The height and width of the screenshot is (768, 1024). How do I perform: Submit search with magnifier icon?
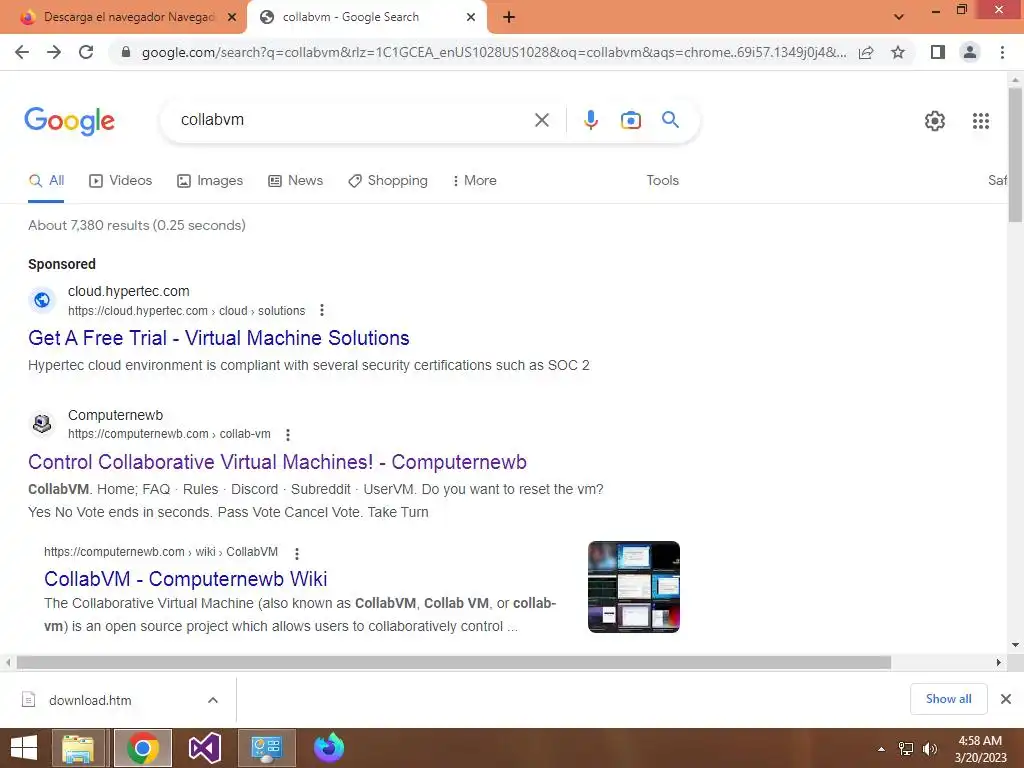pyautogui.click(x=670, y=120)
